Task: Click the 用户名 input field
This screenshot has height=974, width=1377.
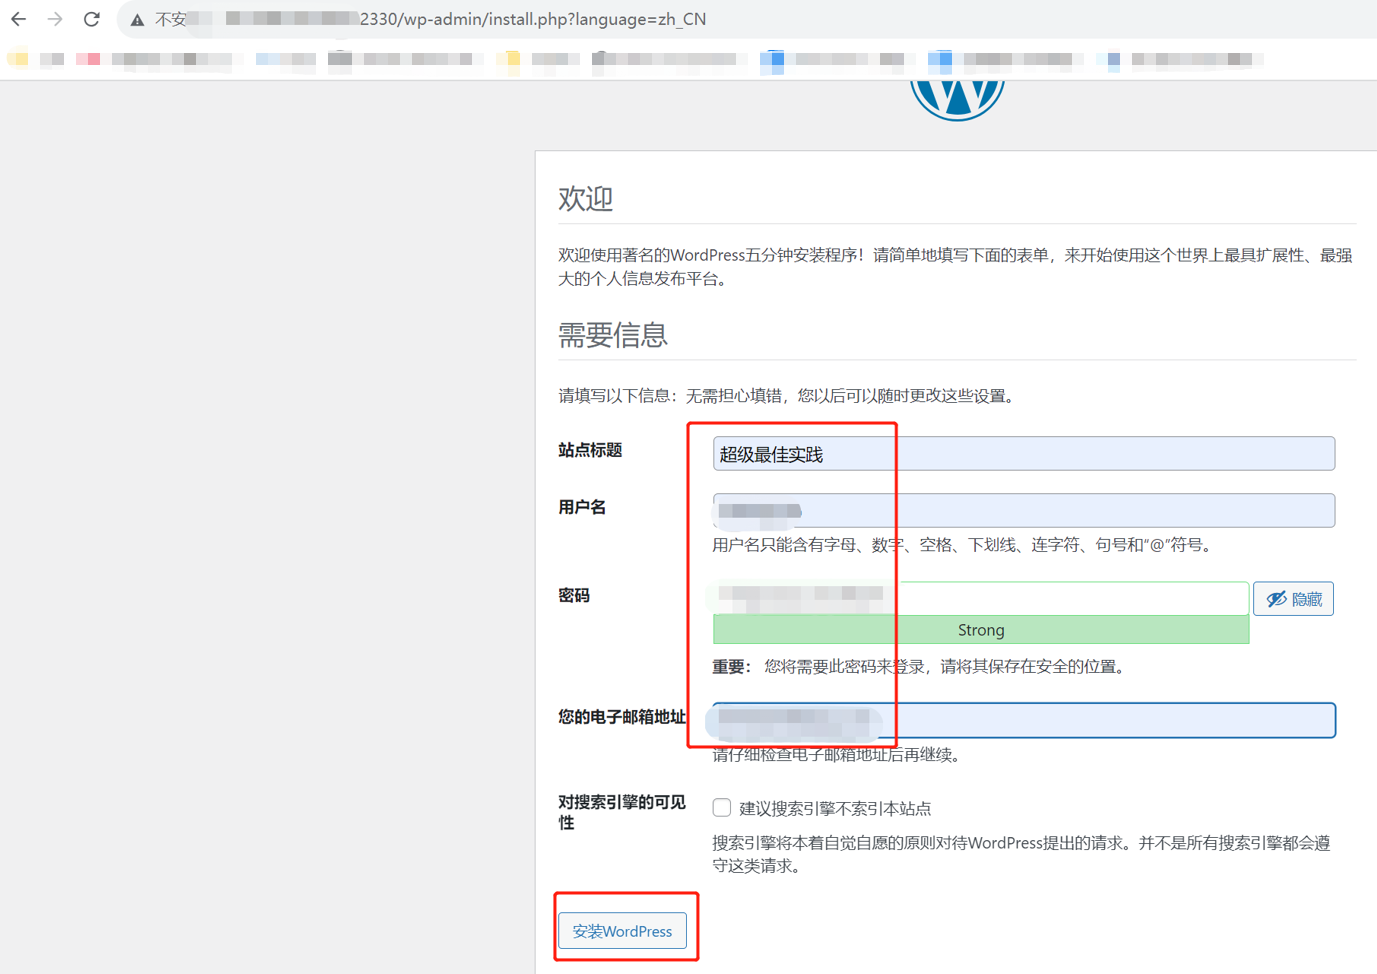Action: pyautogui.click(x=1023, y=510)
